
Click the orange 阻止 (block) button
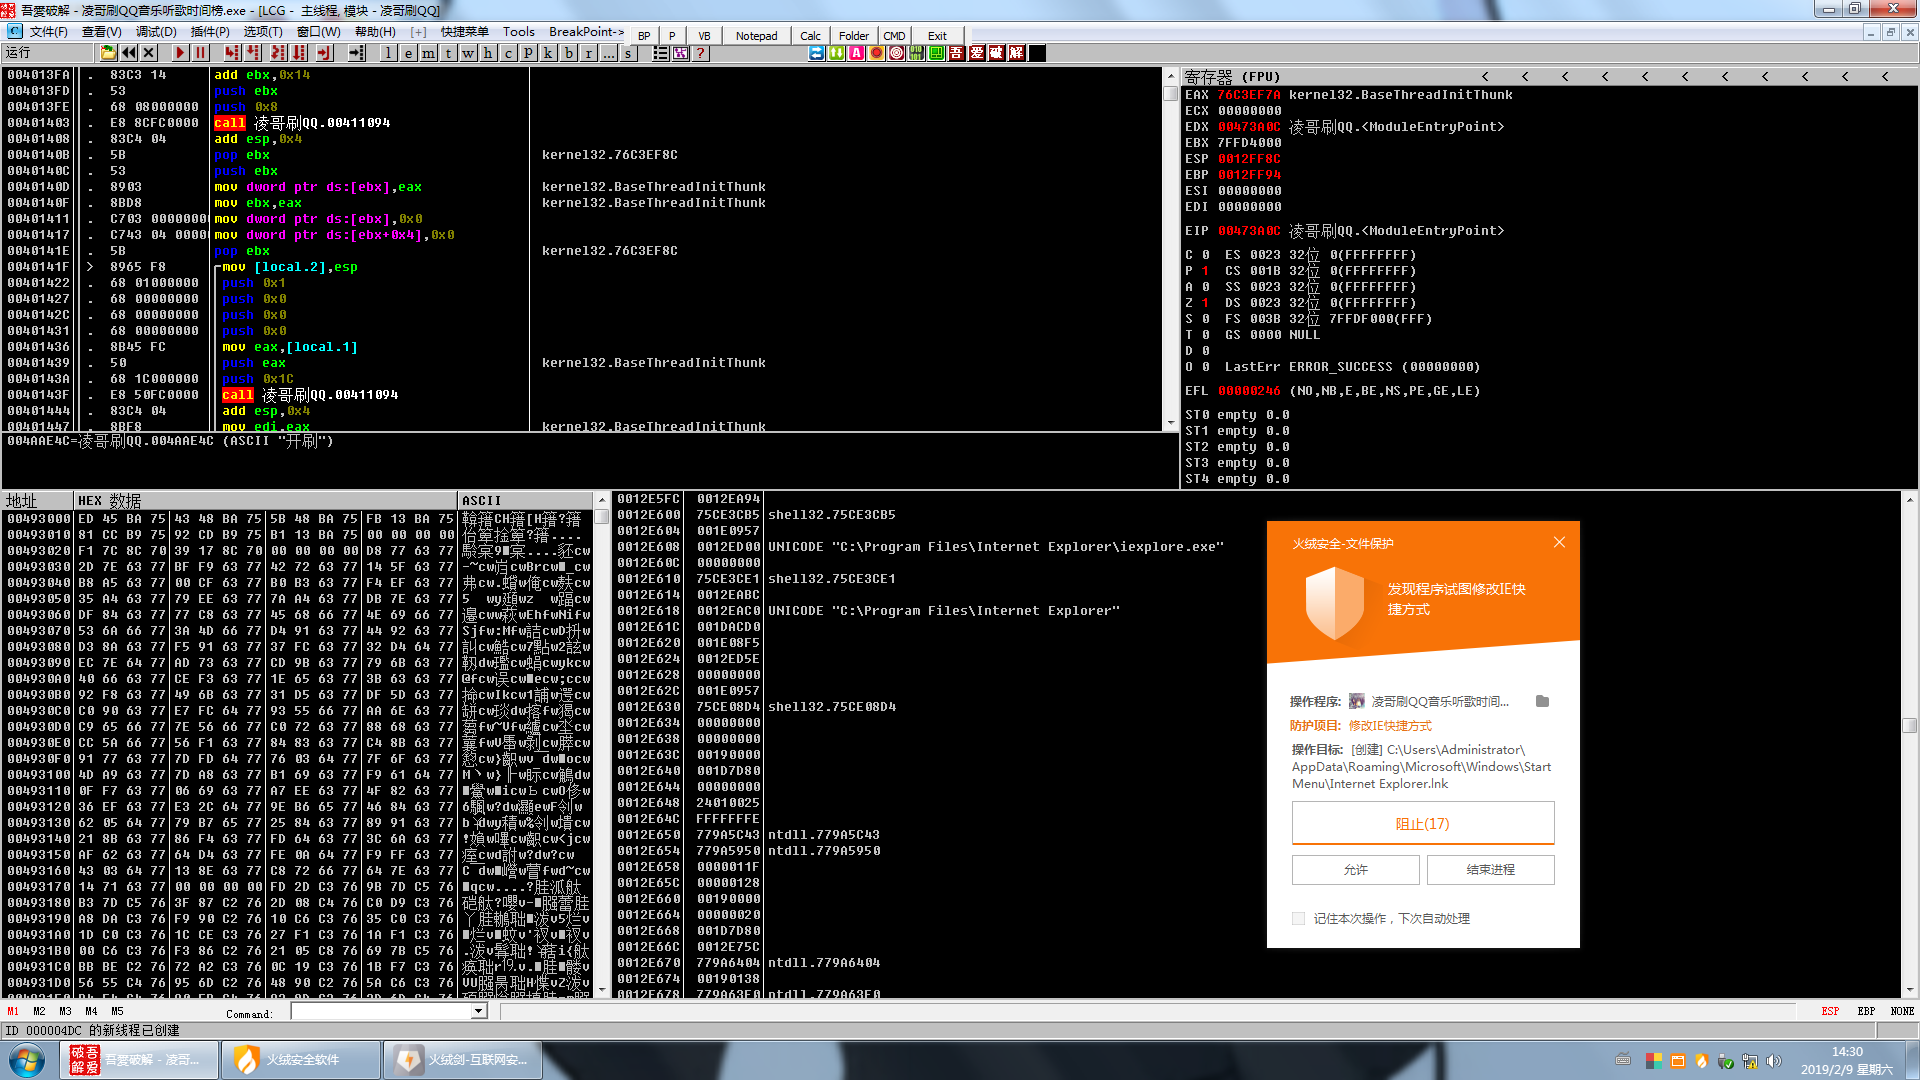point(1422,824)
